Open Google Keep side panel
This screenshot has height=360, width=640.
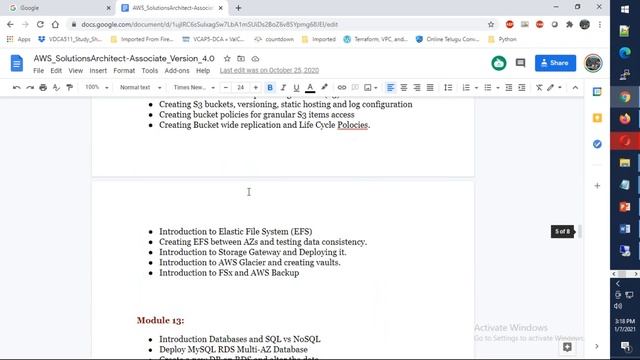click(x=597, y=118)
